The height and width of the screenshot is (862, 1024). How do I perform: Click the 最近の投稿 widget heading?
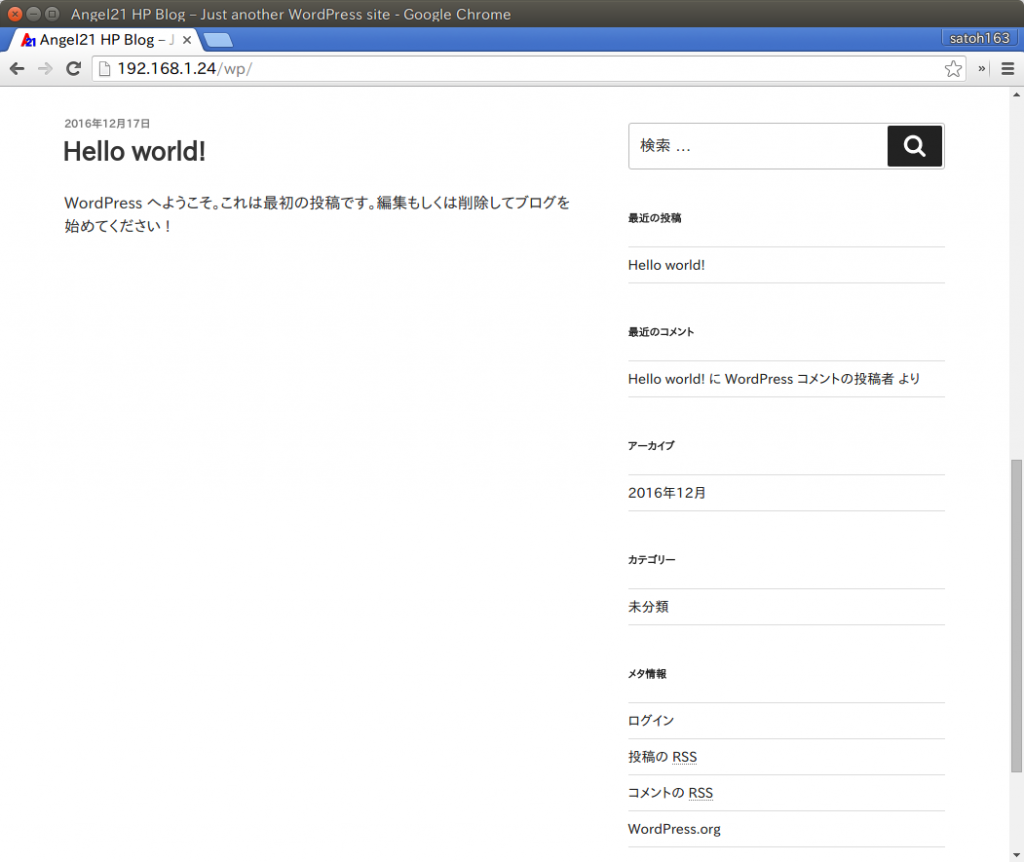point(654,218)
